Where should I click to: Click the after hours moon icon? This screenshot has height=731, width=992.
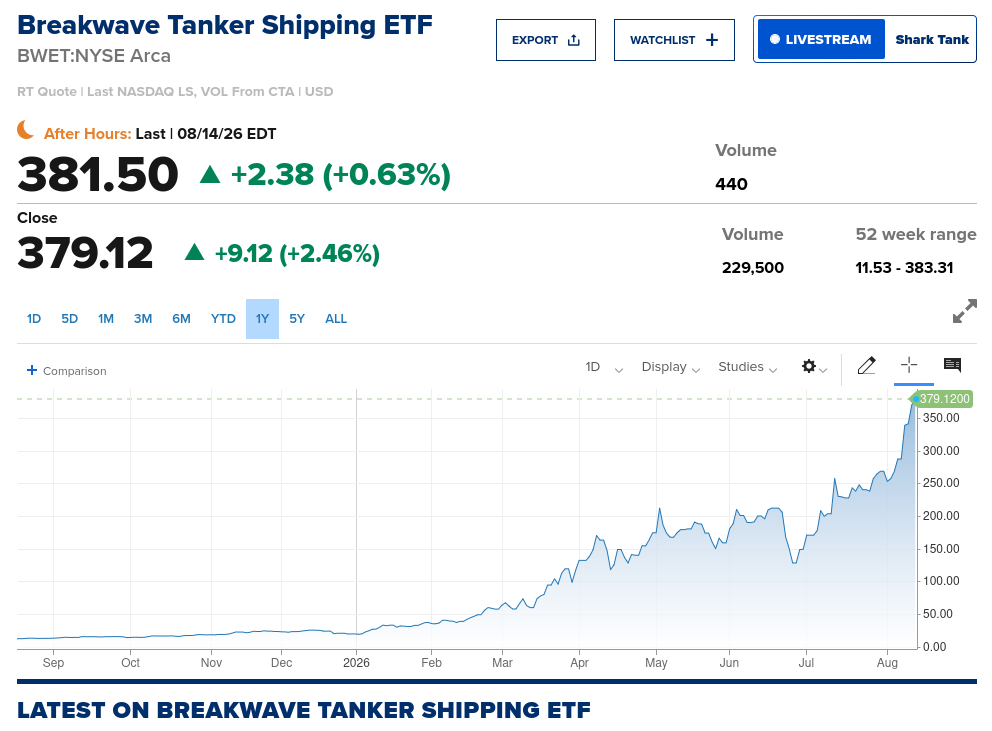coord(26,130)
